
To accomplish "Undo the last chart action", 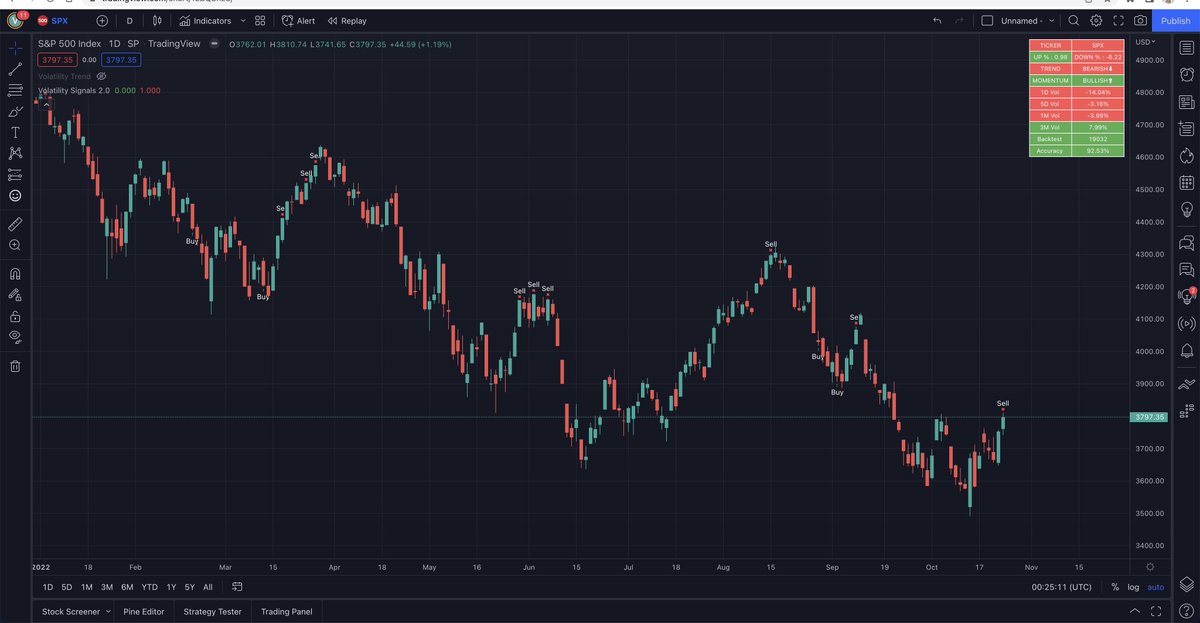I will [937, 20].
